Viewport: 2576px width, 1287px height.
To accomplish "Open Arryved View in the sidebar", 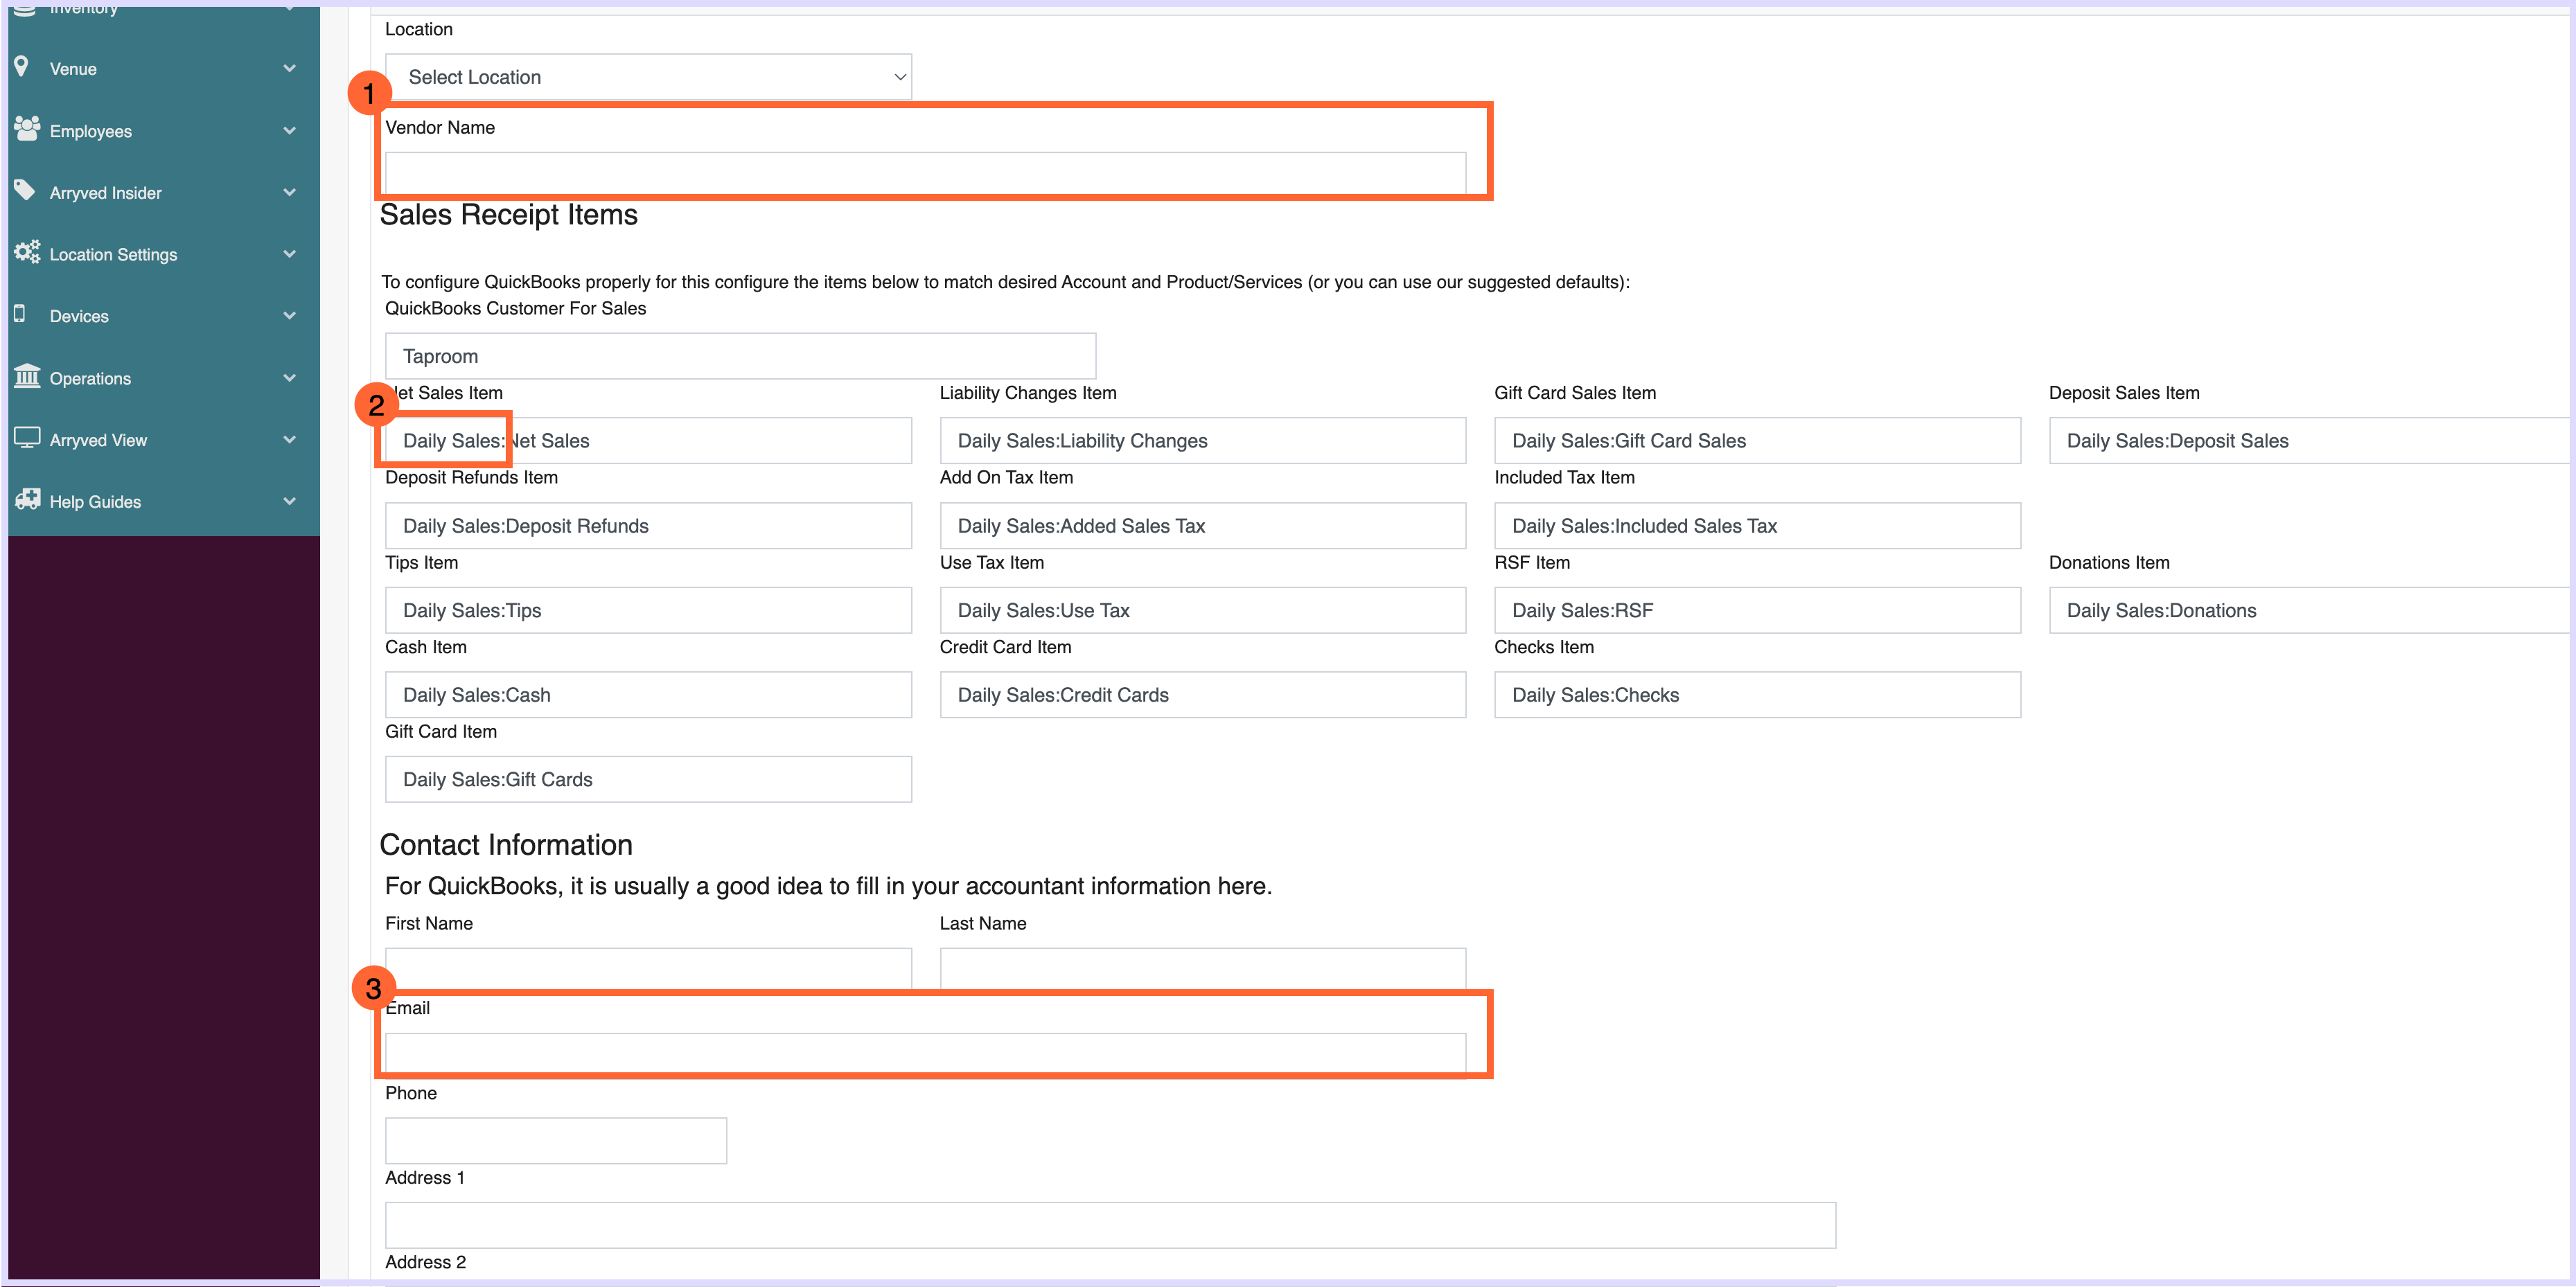I will coord(164,440).
